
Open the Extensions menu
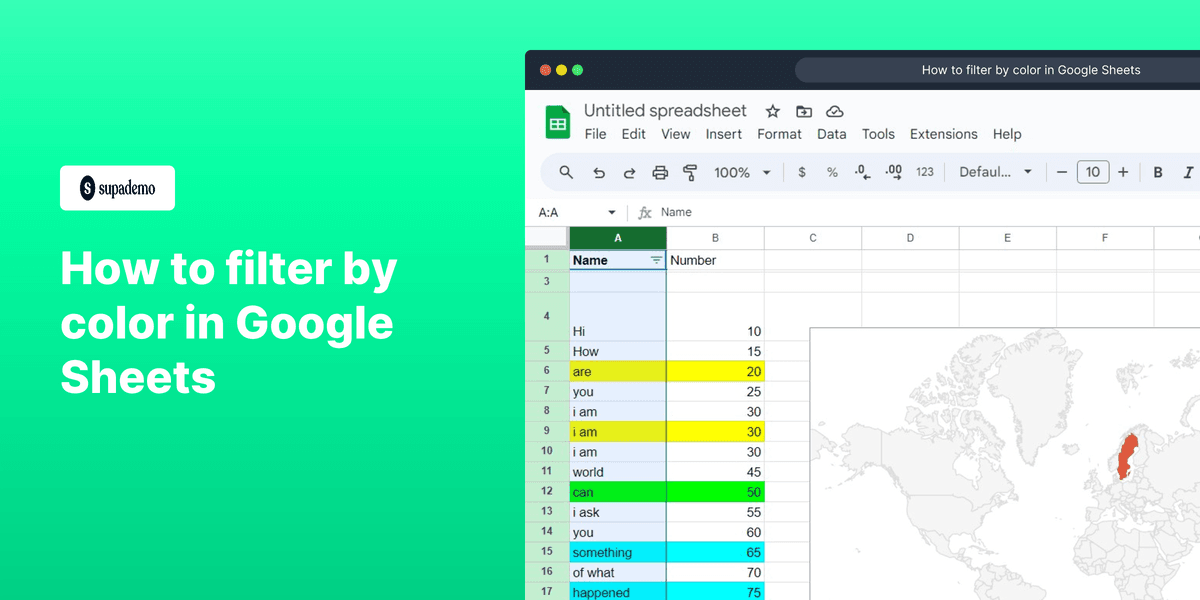click(943, 133)
